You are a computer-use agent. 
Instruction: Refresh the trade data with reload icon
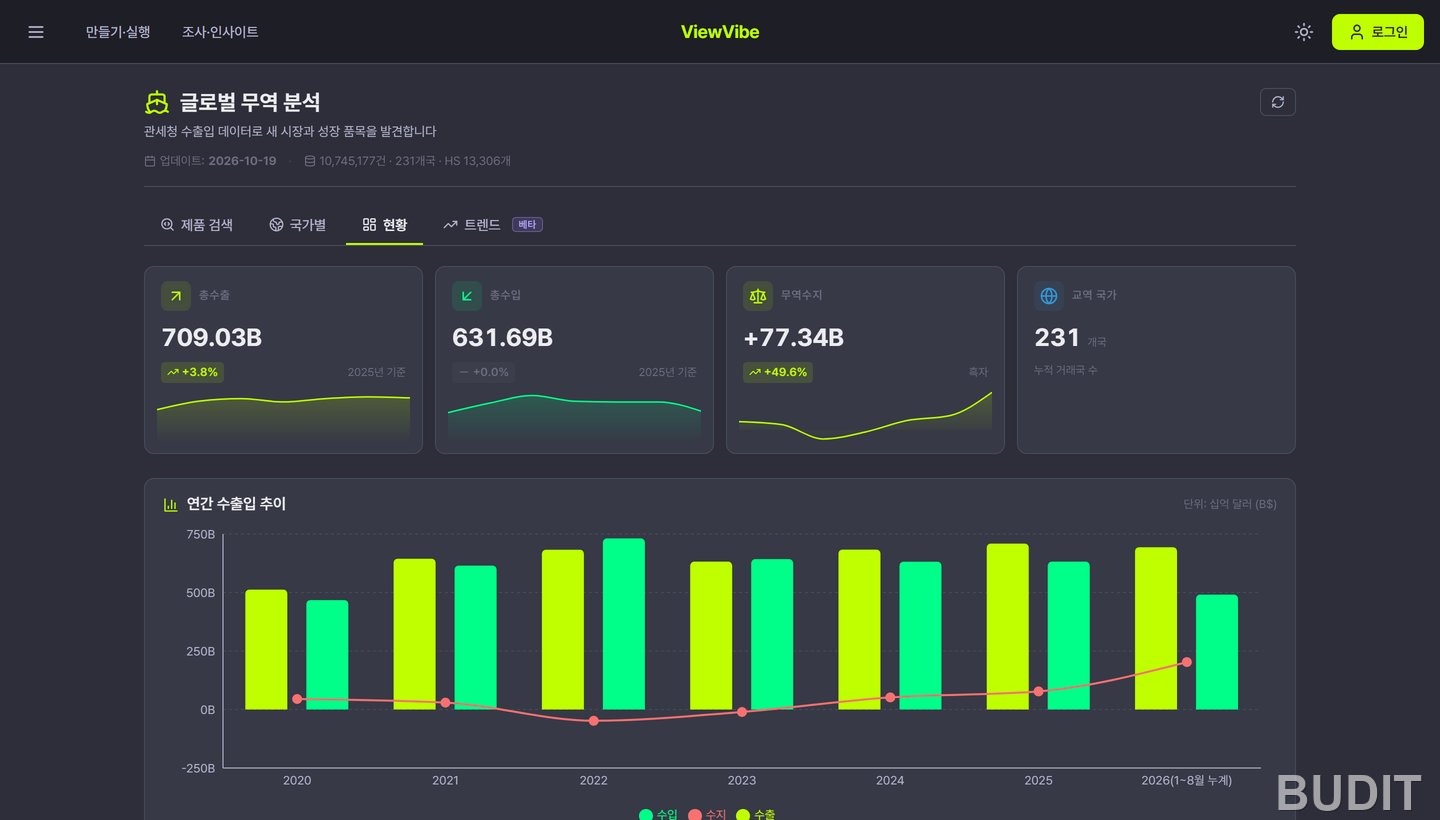pyautogui.click(x=1278, y=102)
